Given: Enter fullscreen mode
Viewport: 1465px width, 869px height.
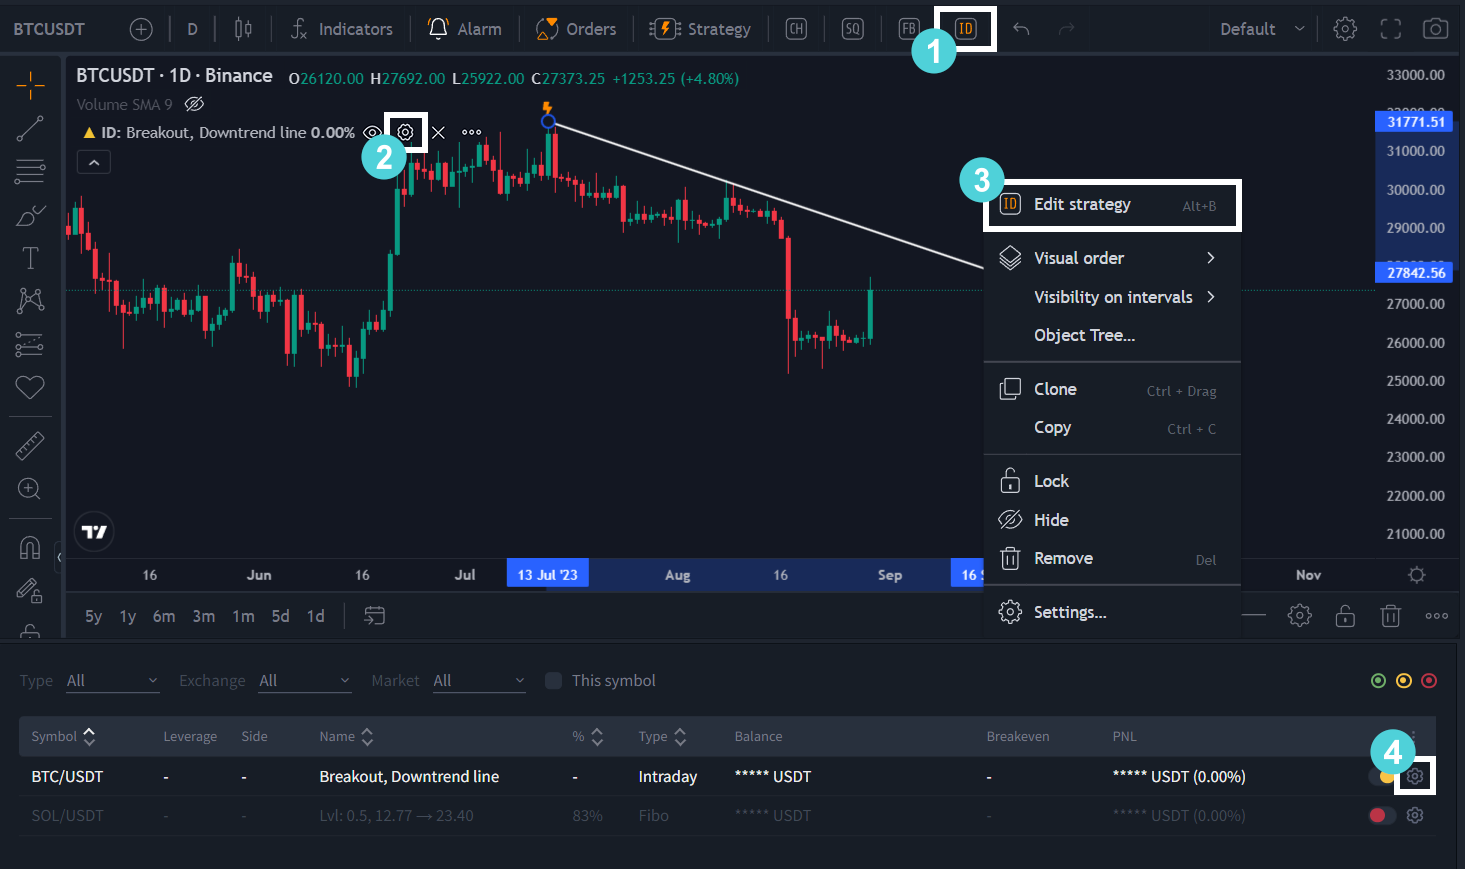Looking at the screenshot, I should click(x=1391, y=29).
